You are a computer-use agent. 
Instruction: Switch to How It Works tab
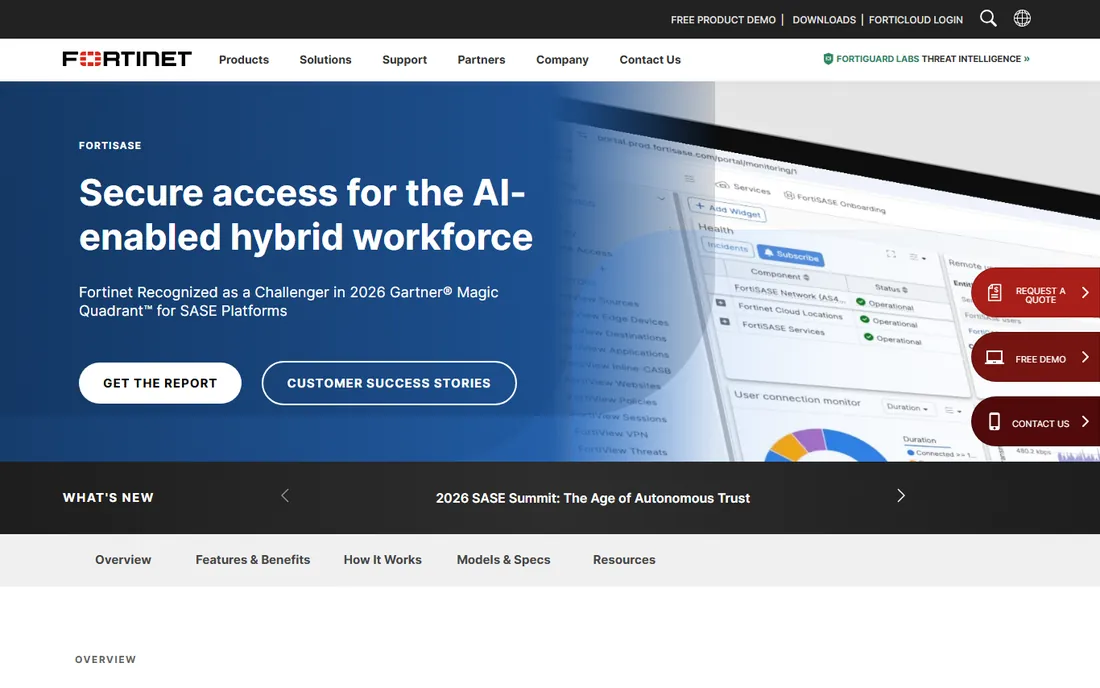tap(382, 560)
